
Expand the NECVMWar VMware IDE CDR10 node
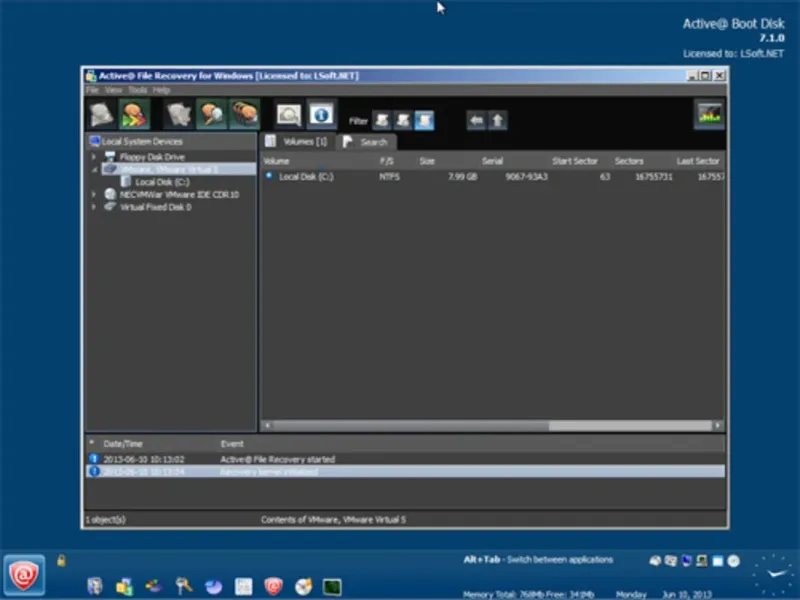94,194
